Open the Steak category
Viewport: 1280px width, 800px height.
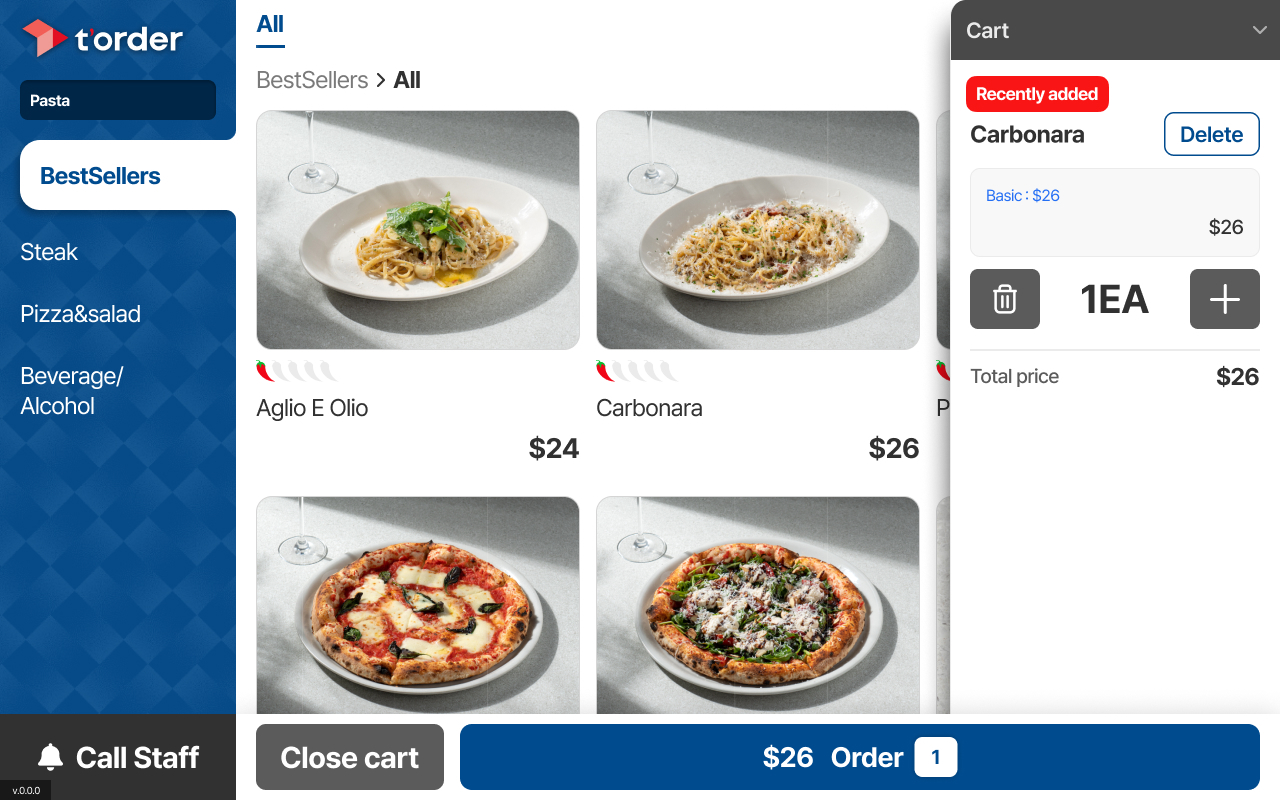coord(49,252)
